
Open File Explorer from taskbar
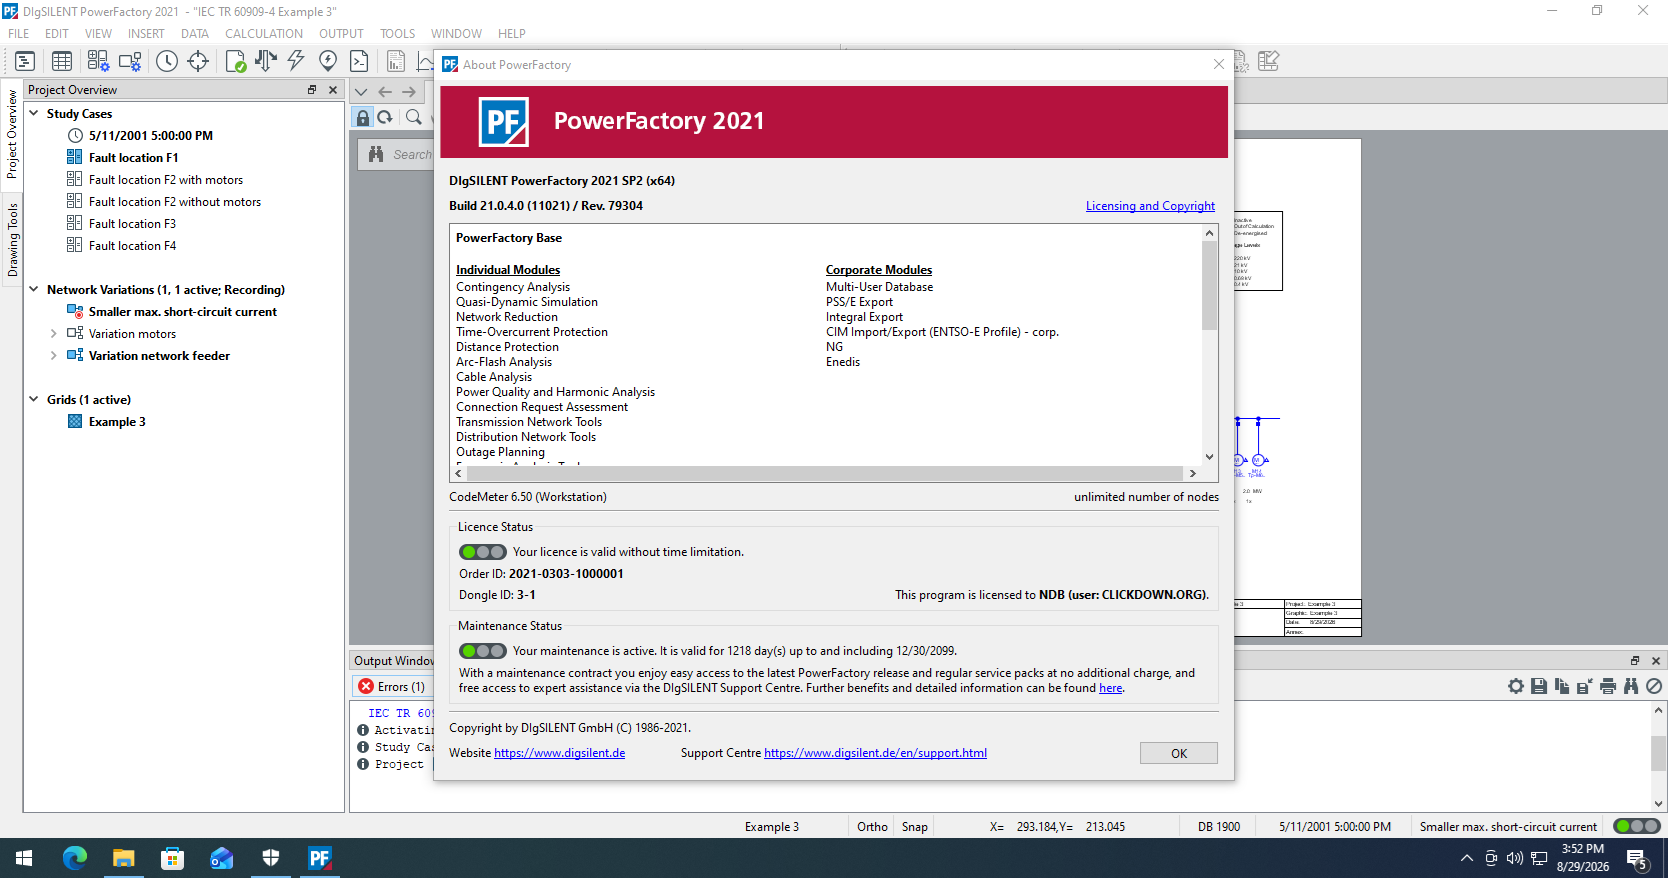pyautogui.click(x=123, y=857)
